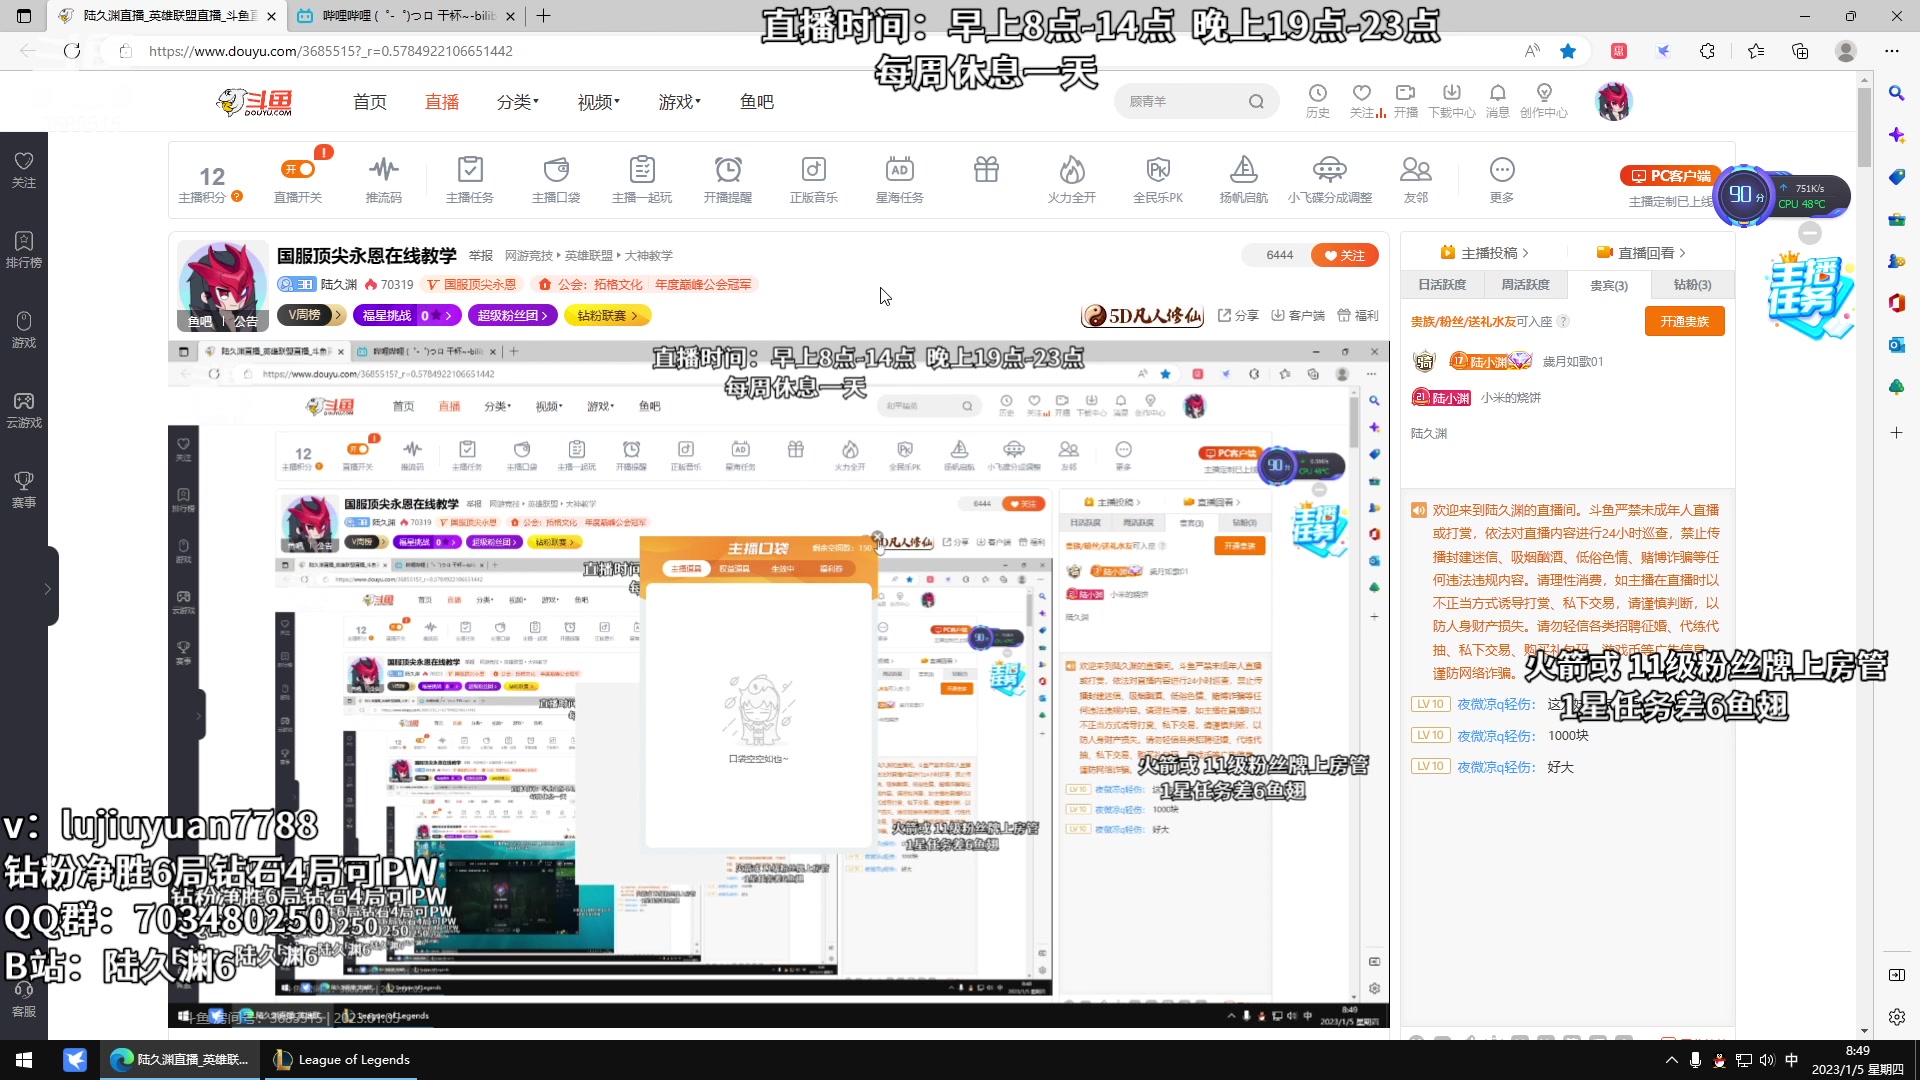Click the 开播 start-stream header icon

click(x=1406, y=101)
